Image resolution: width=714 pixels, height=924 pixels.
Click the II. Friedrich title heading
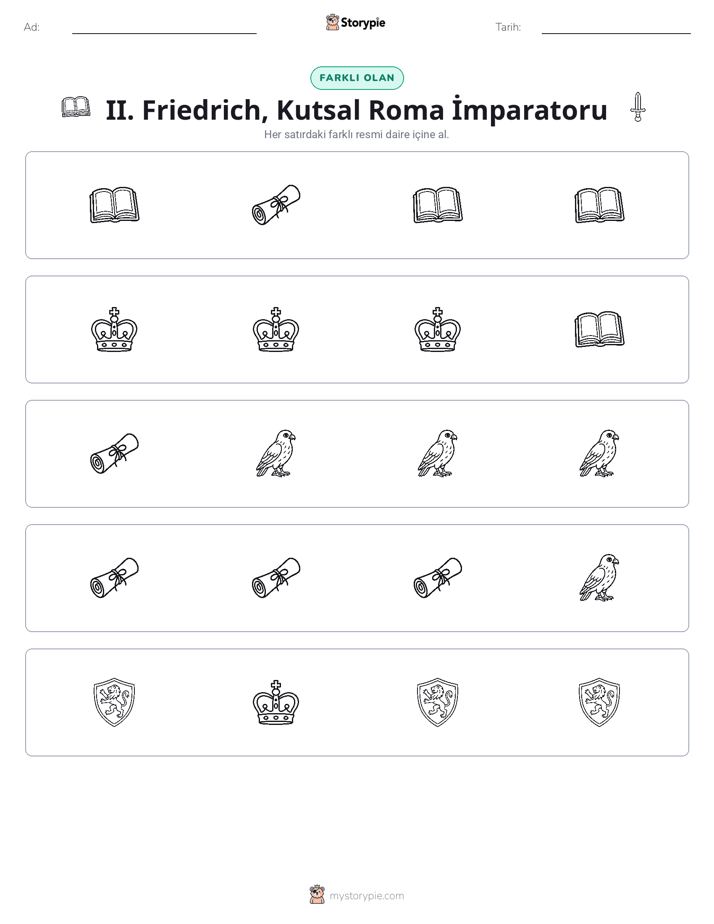pyautogui.click(x=356, y=110)
